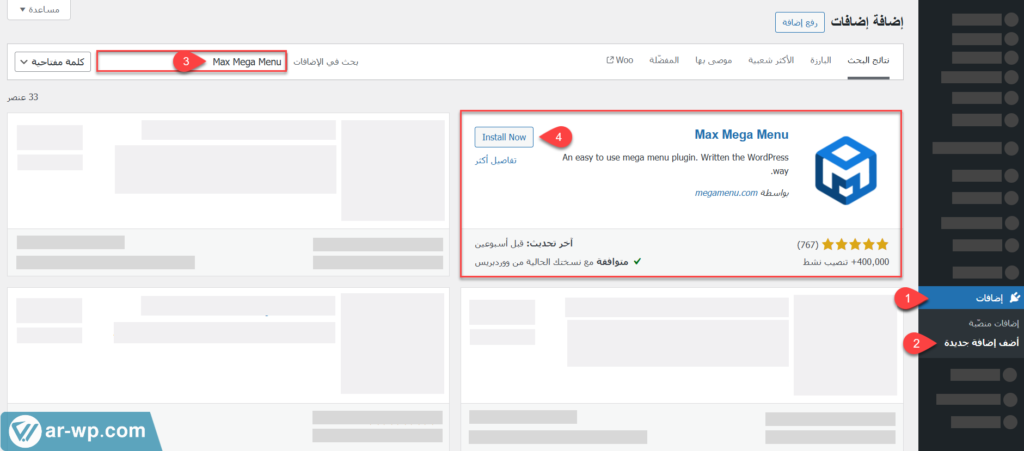This screenshot has height=451, width=1024.
Task: Open إضافات menu in the sidebar
Action: [970, 298]
